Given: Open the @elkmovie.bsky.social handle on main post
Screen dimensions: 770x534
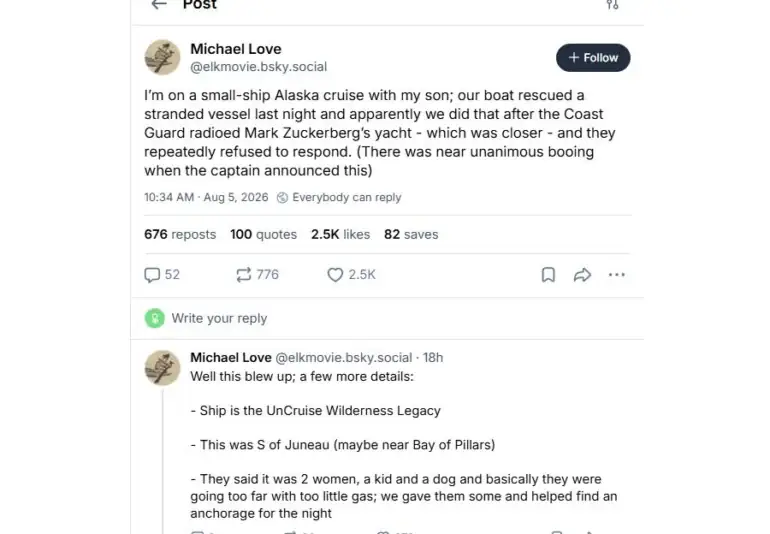Looking at the screenshot, I should 258,67.
